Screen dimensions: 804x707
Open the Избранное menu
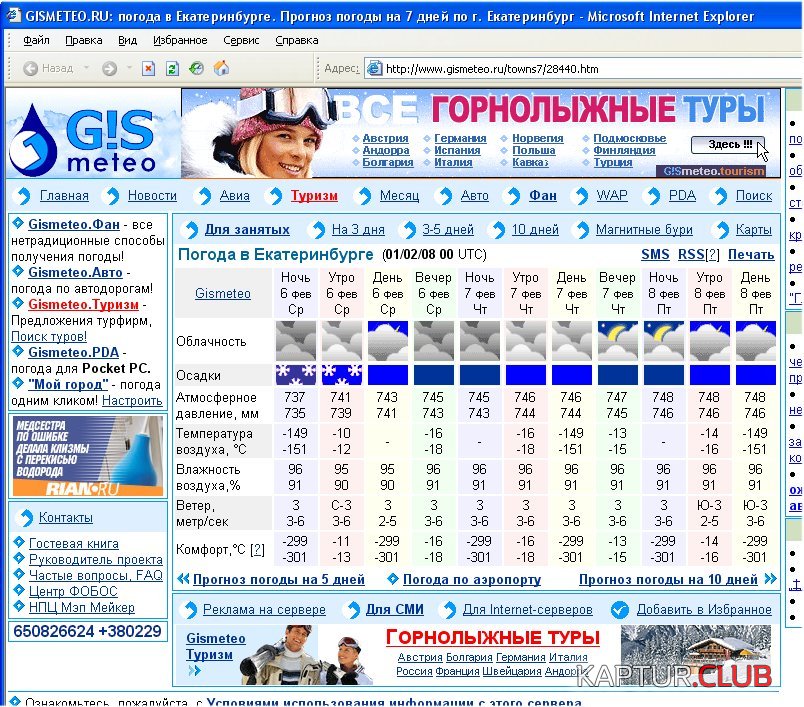pyautogui.click(x=180, y=40)
